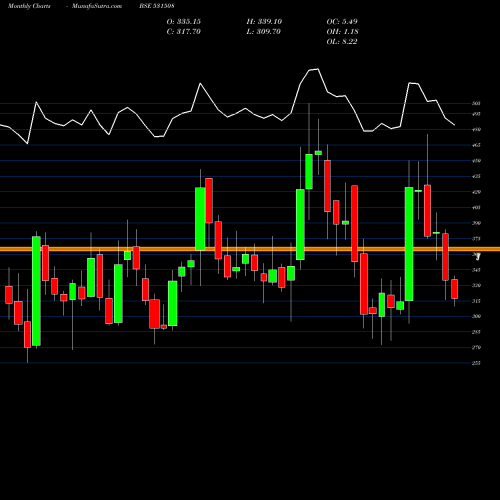Click the 375 price axis label

tap(476, 239)
